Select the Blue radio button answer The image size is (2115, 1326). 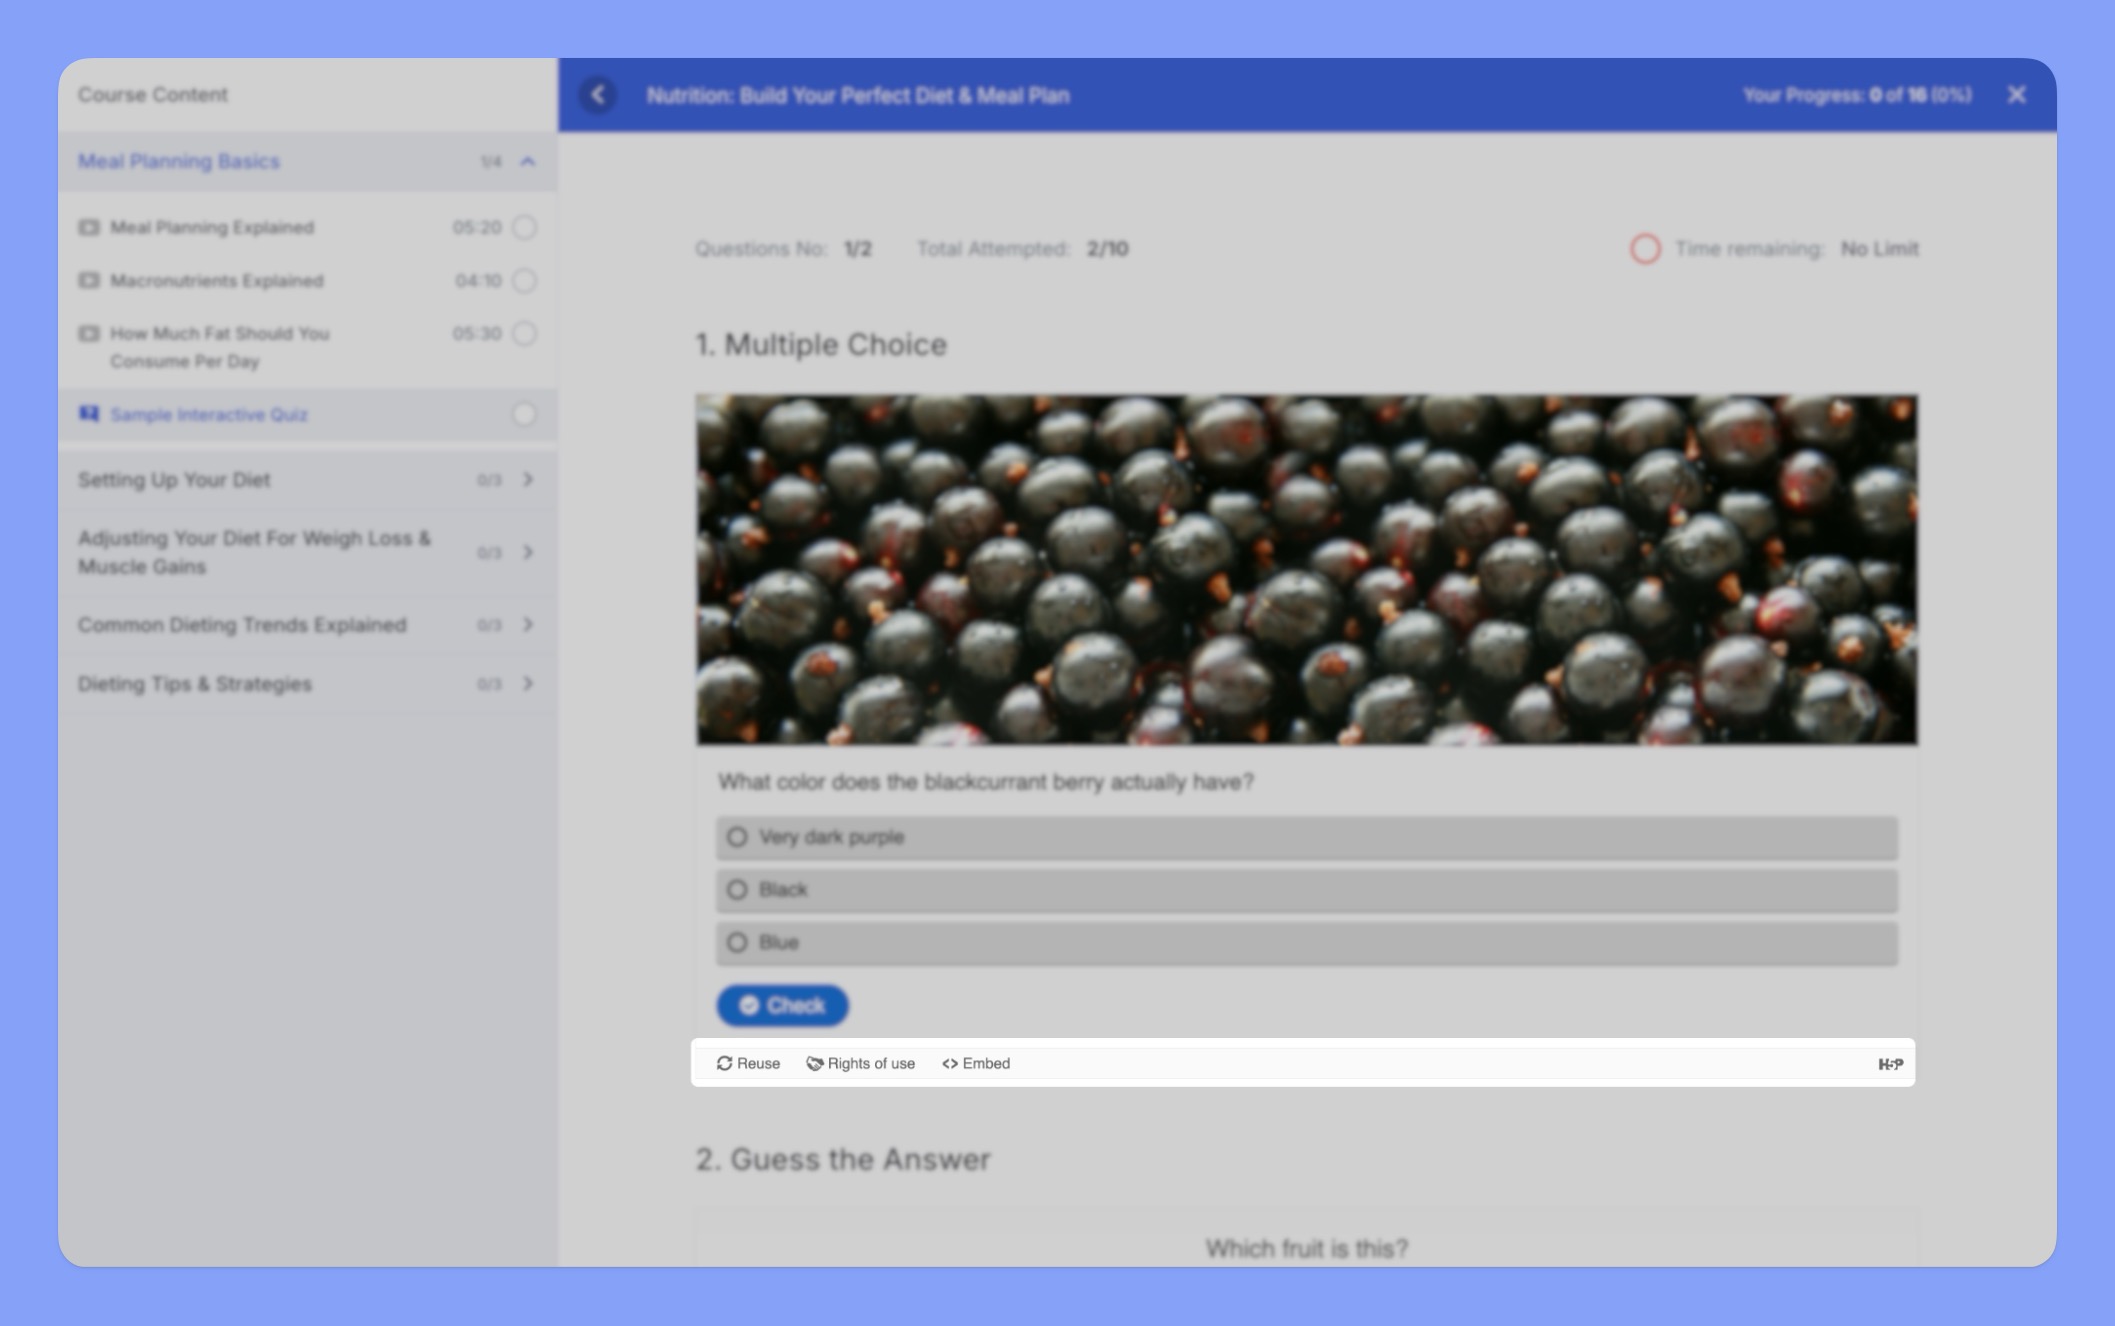click(739, 941)
